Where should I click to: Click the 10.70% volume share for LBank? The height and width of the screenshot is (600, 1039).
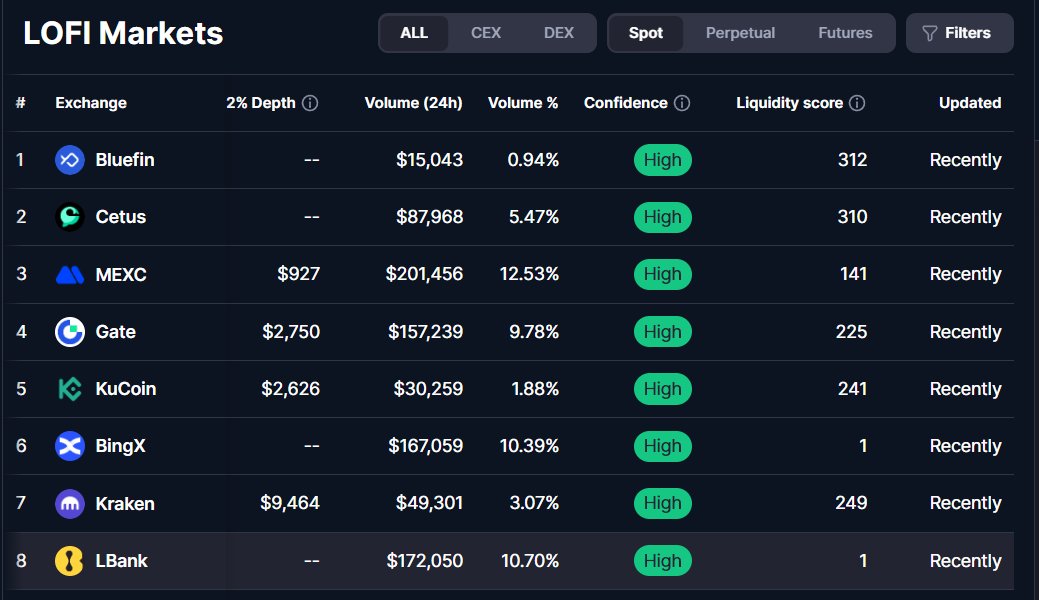pos(530,561)
